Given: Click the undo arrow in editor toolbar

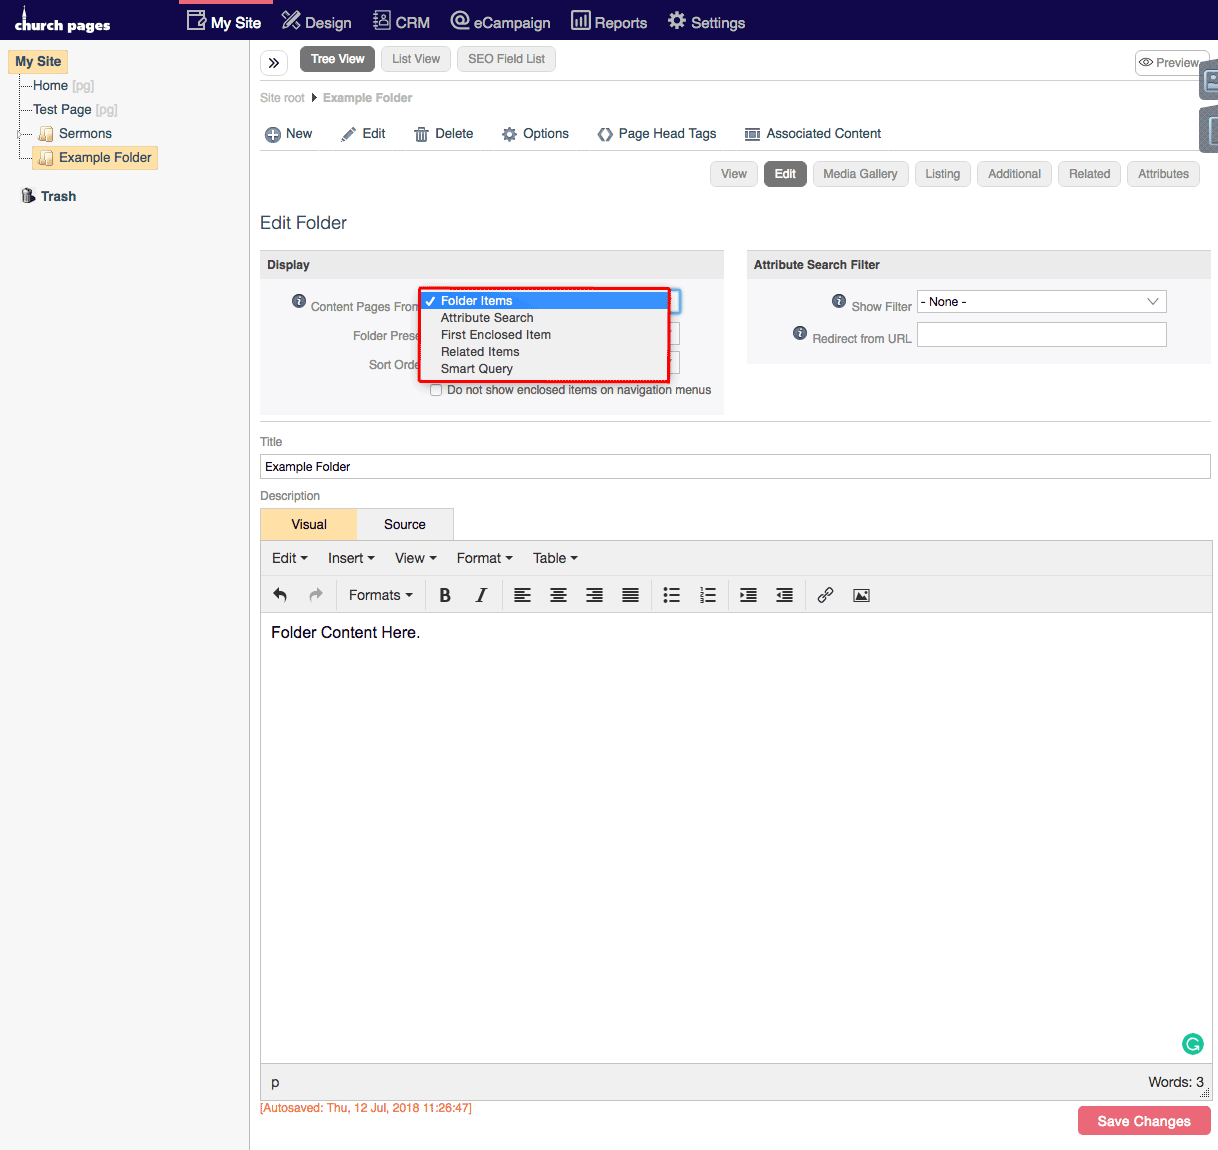Looking at the screenshot, I should [x=280, y=595].
